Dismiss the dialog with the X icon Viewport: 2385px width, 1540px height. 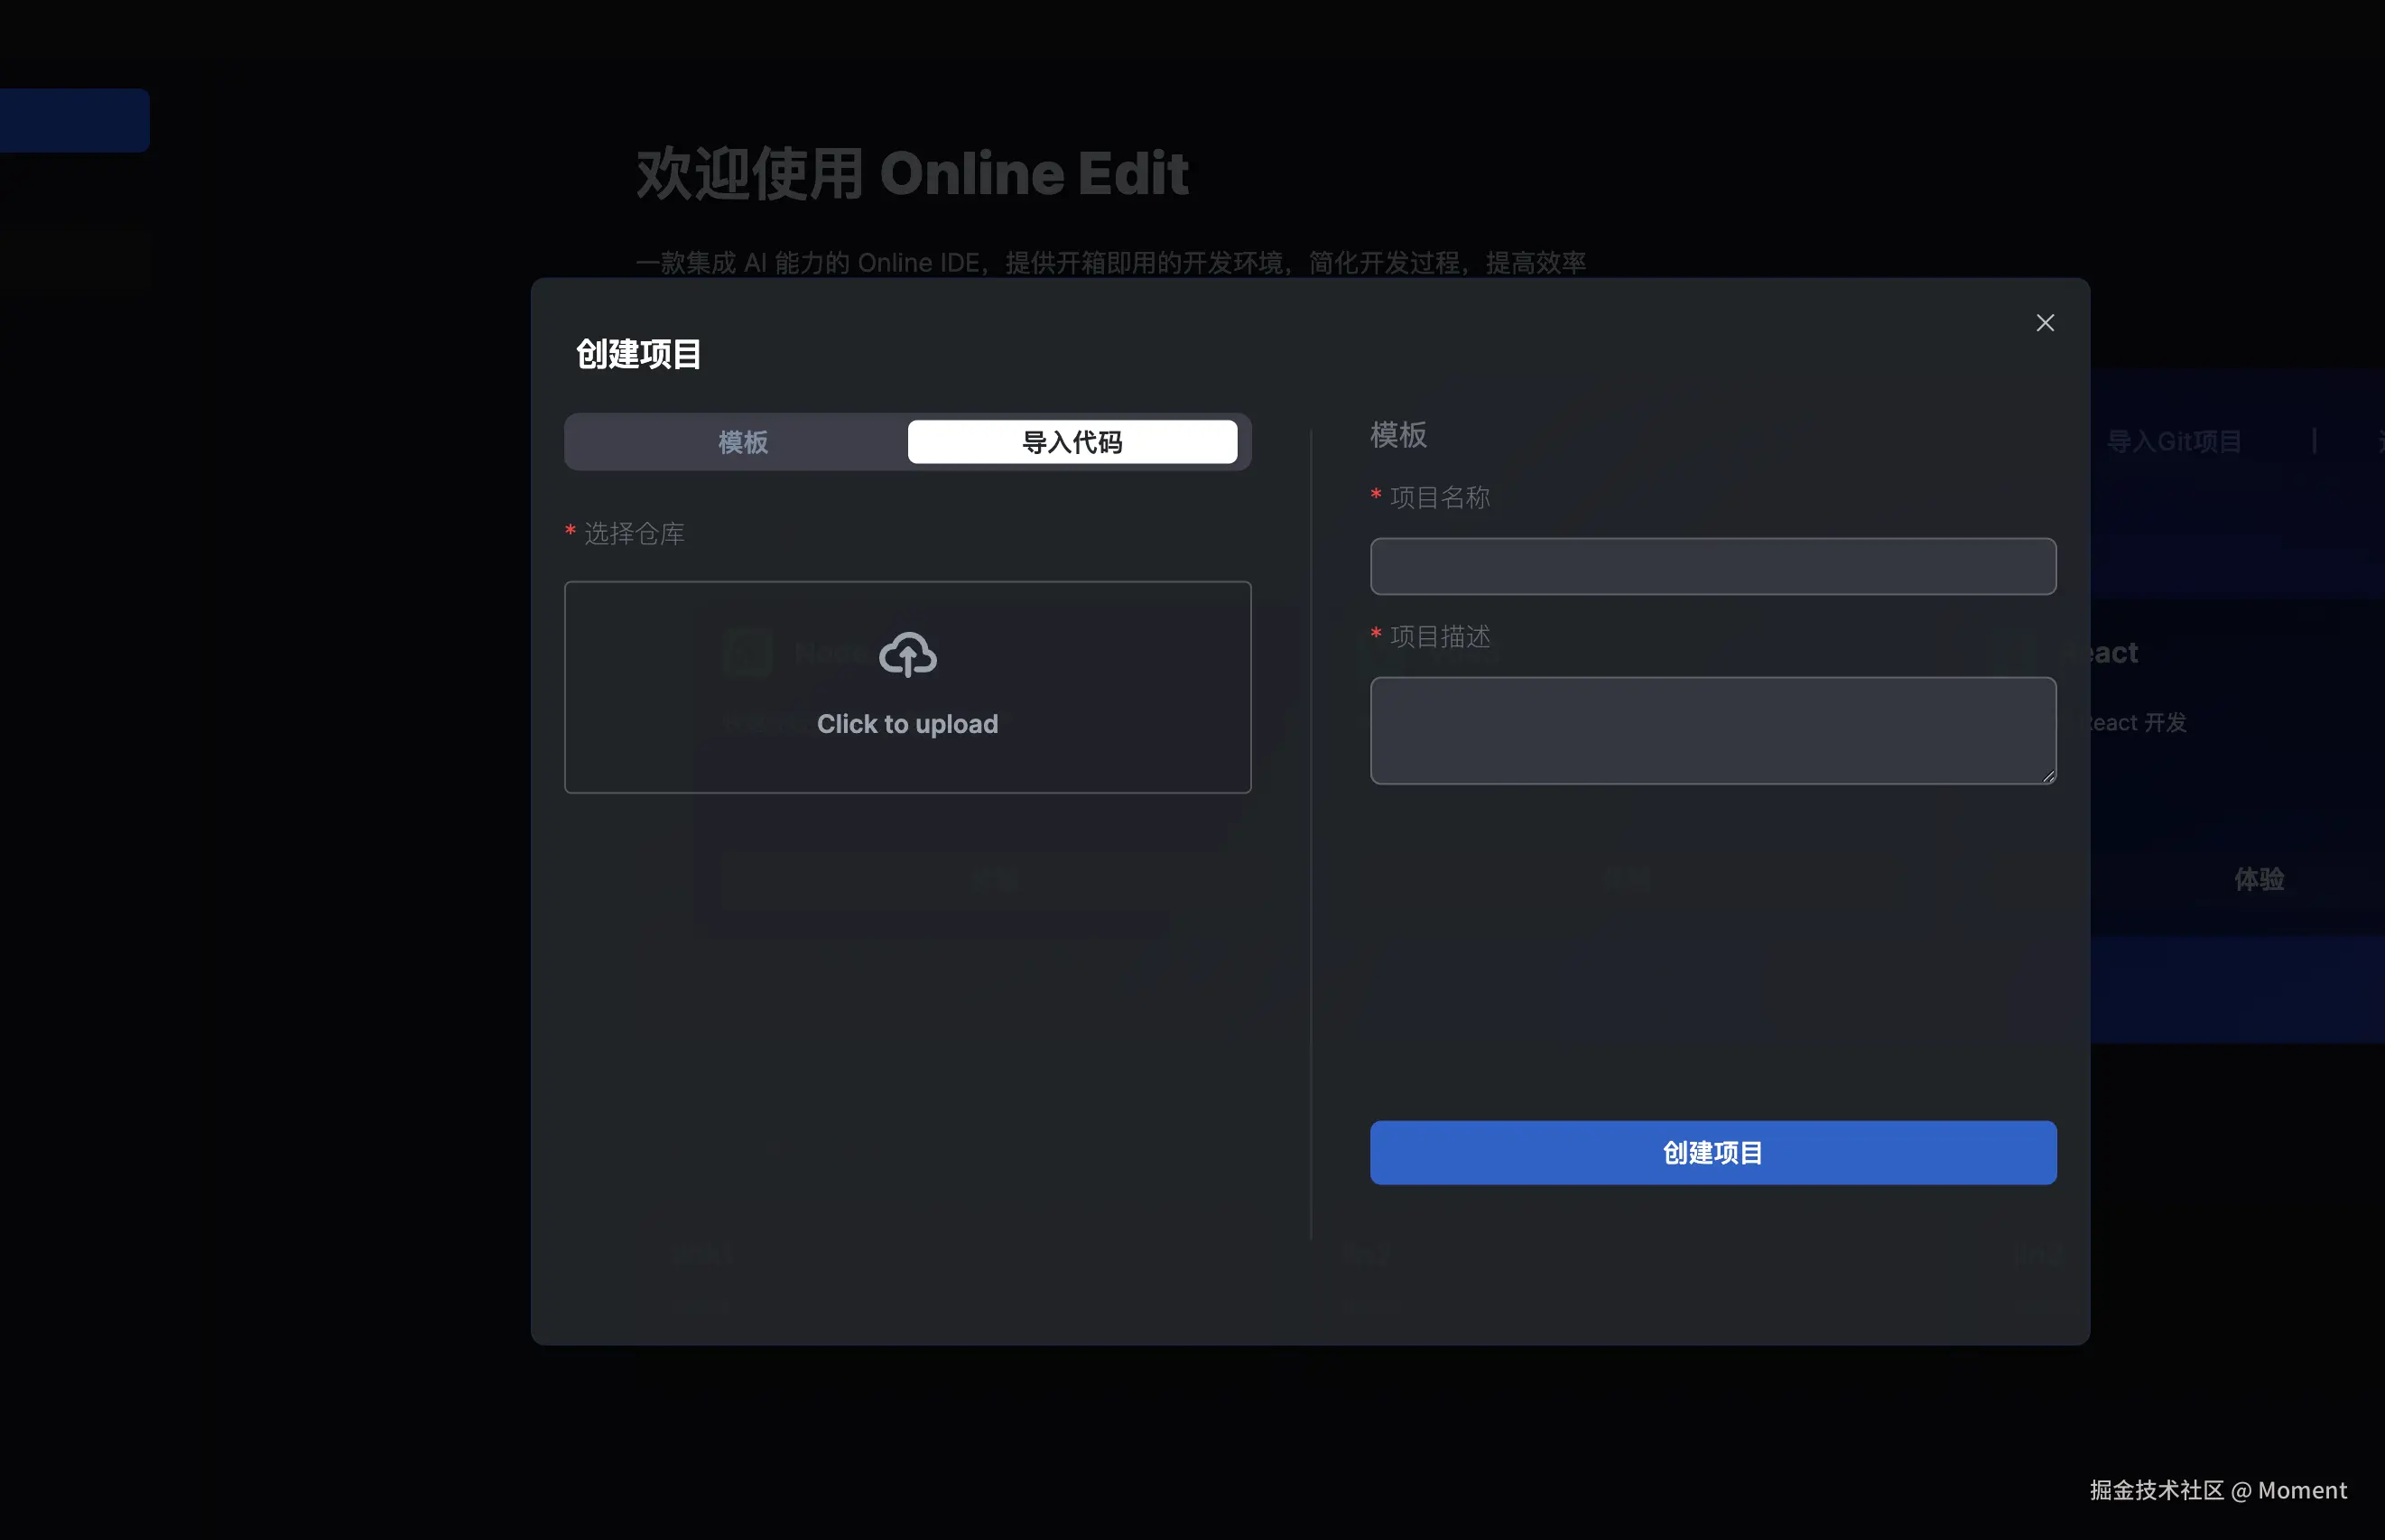tap(2045, 322)
